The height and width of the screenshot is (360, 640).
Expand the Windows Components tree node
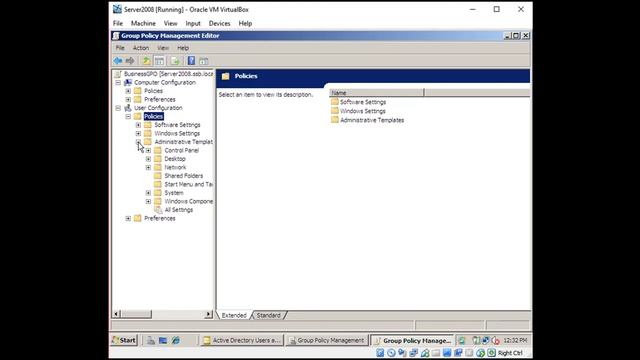tap(148, 201)
